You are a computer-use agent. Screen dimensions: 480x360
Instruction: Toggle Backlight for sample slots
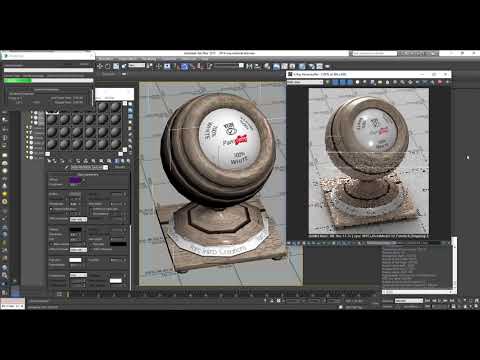[x=130, y=110]
